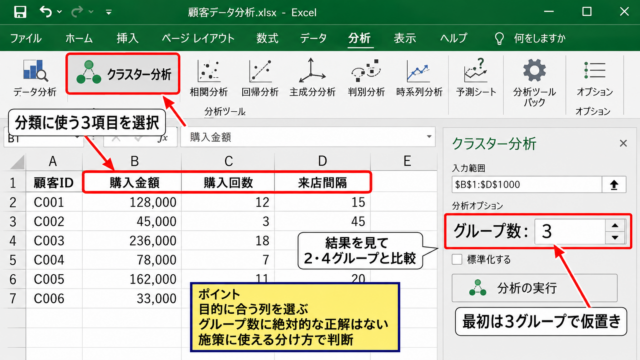
Task: Switch to the ホーム ribbon tab
Action: click(x=79, y=38)
